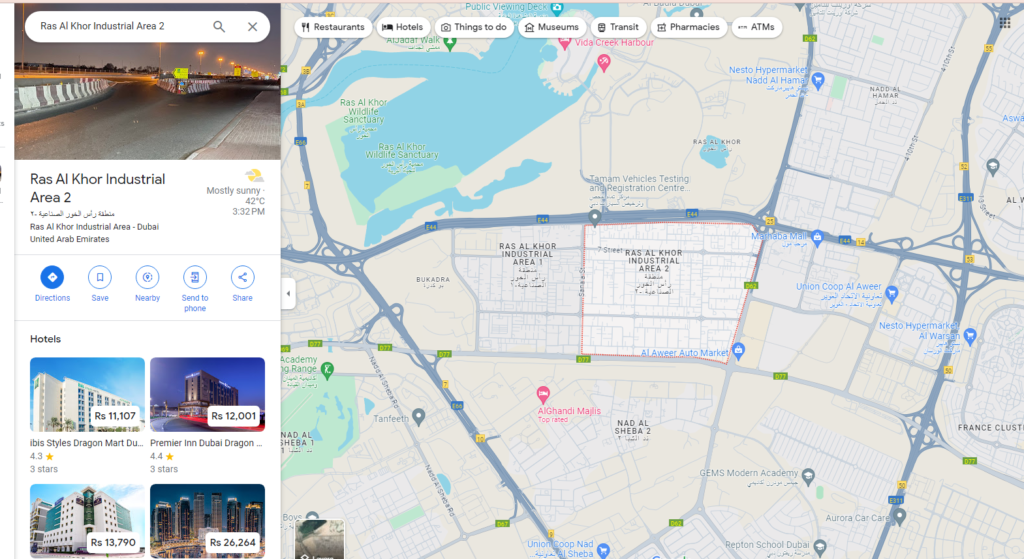Save this place with bookmark icon
1024x559 pixels.
pyautogui.click(x=100, y=277)
